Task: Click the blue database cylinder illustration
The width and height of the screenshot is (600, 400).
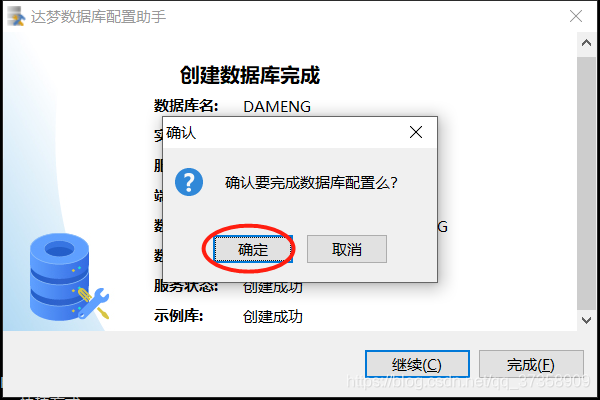Action: point(59,277)
